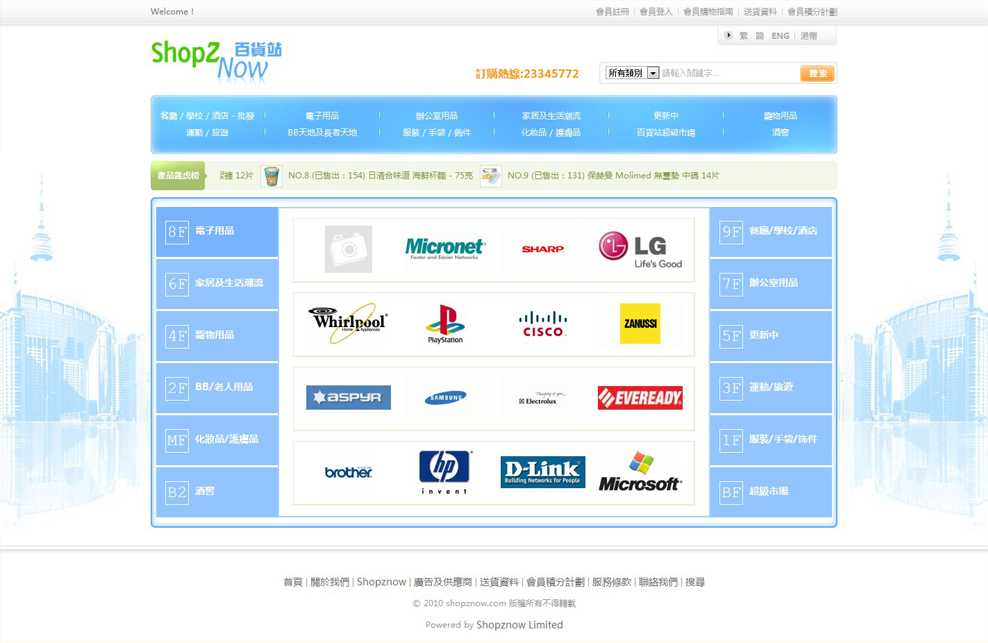Open the Cisco brand logo
The height and width of the screenshot is (643, 988).
[x=543, y=324]
